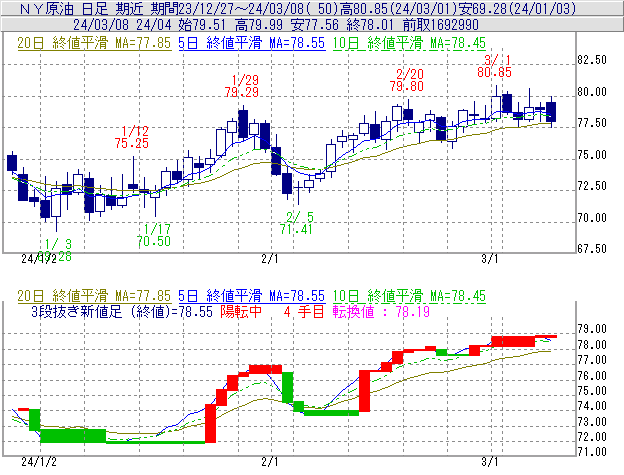Click the 1/12 75.25 peak label
Image resolution: width=624 pixels, height=475 pixels.
pyautogui.click(x=132, y=137)
